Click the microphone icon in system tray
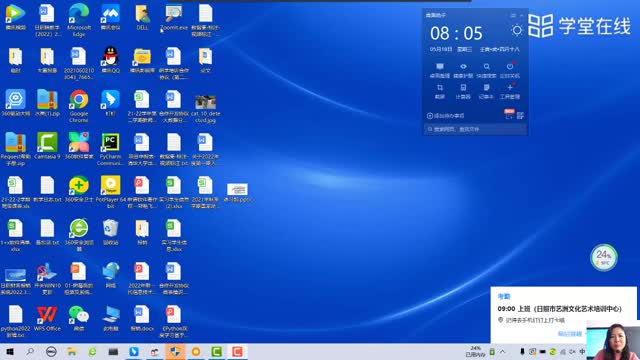Screen dimensions: 640x360 [x=522, y=352]
